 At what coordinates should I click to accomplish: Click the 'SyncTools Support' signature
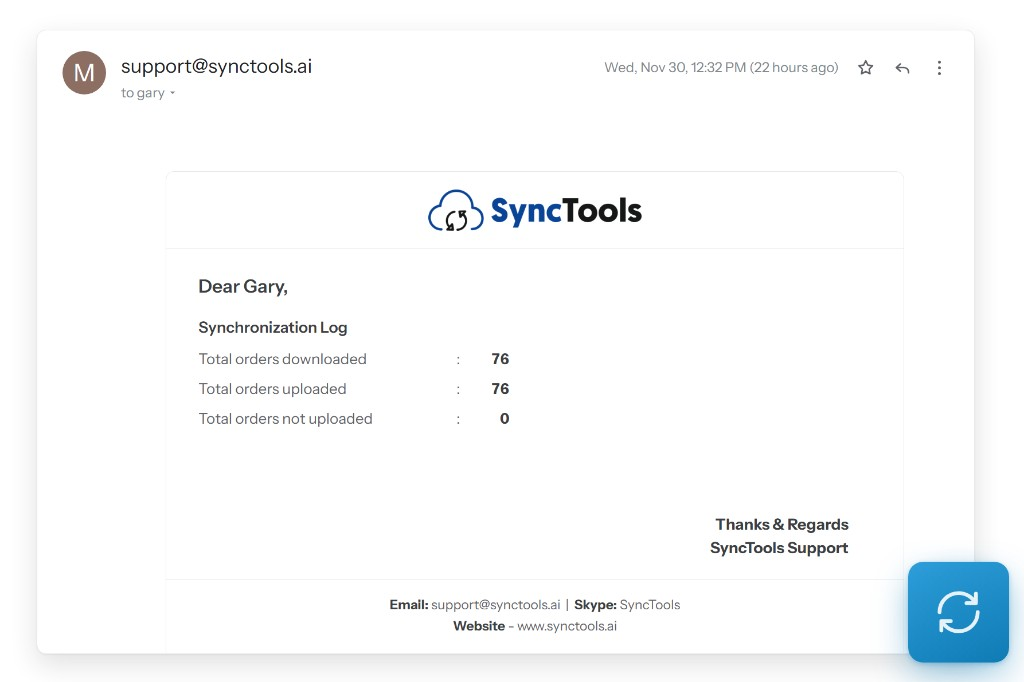(x=779, y=548)
